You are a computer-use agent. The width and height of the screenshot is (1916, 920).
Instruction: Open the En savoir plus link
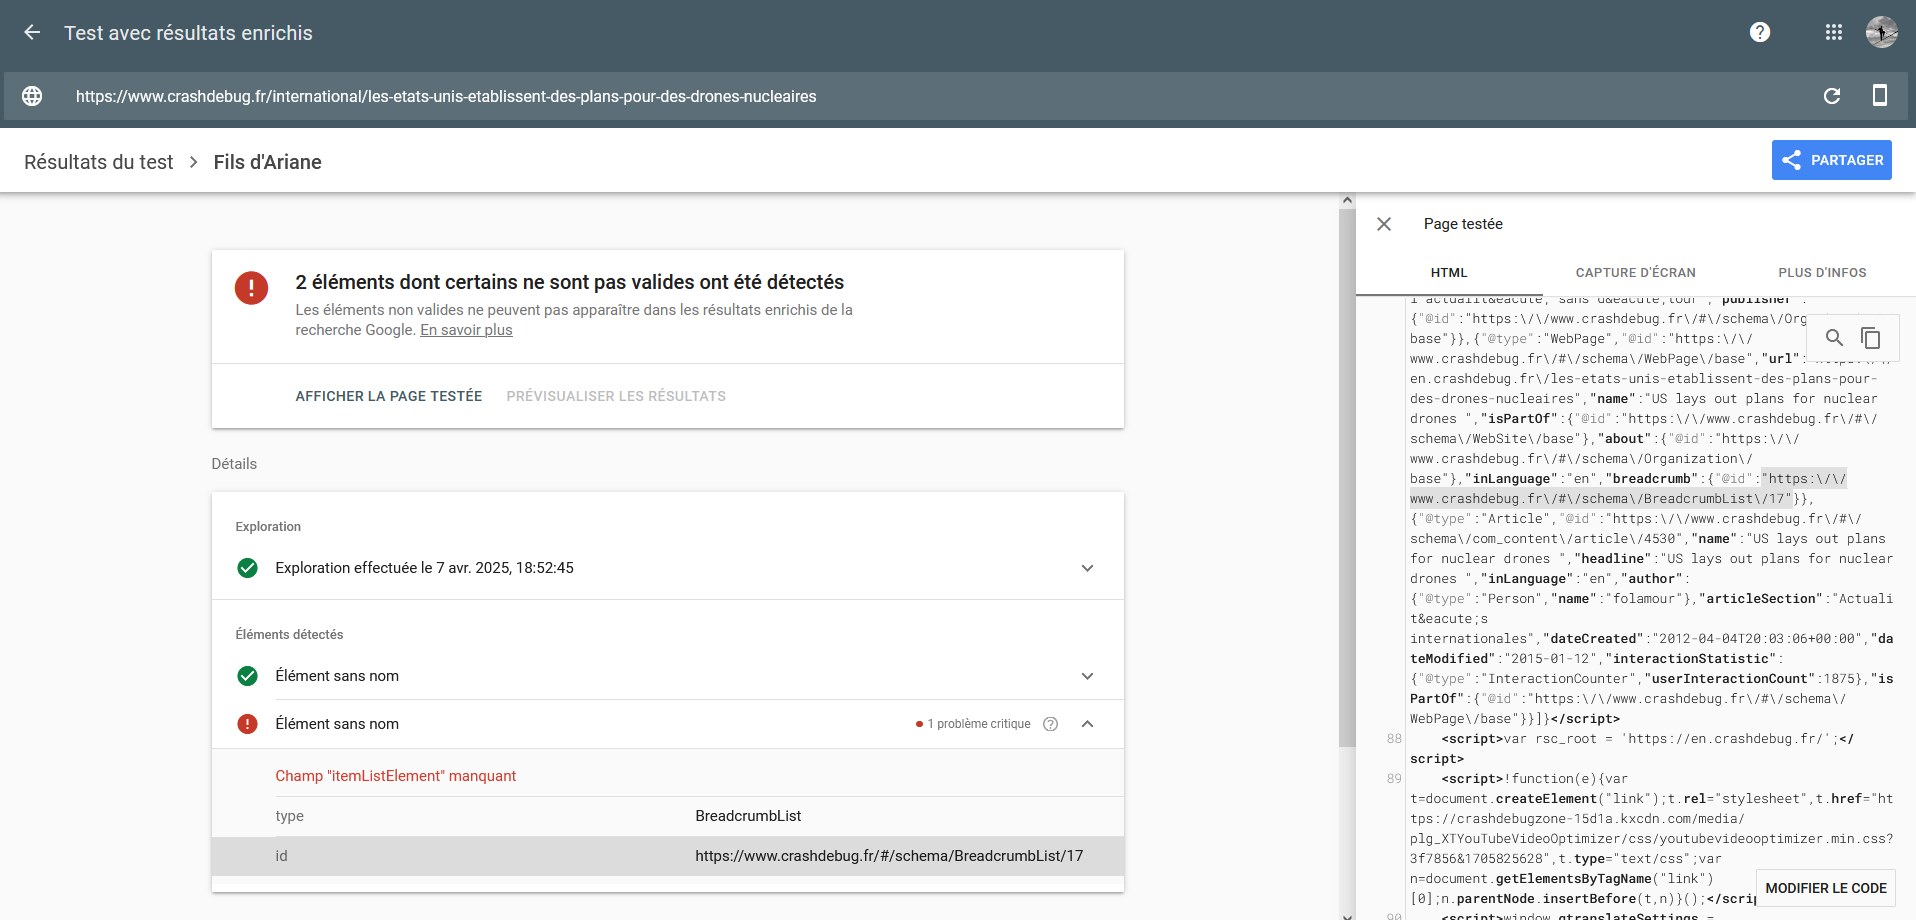[x=466, y=330]
